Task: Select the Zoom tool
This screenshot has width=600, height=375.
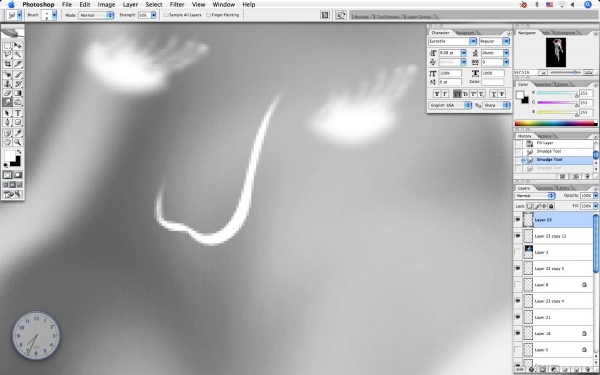Action: 18,142
